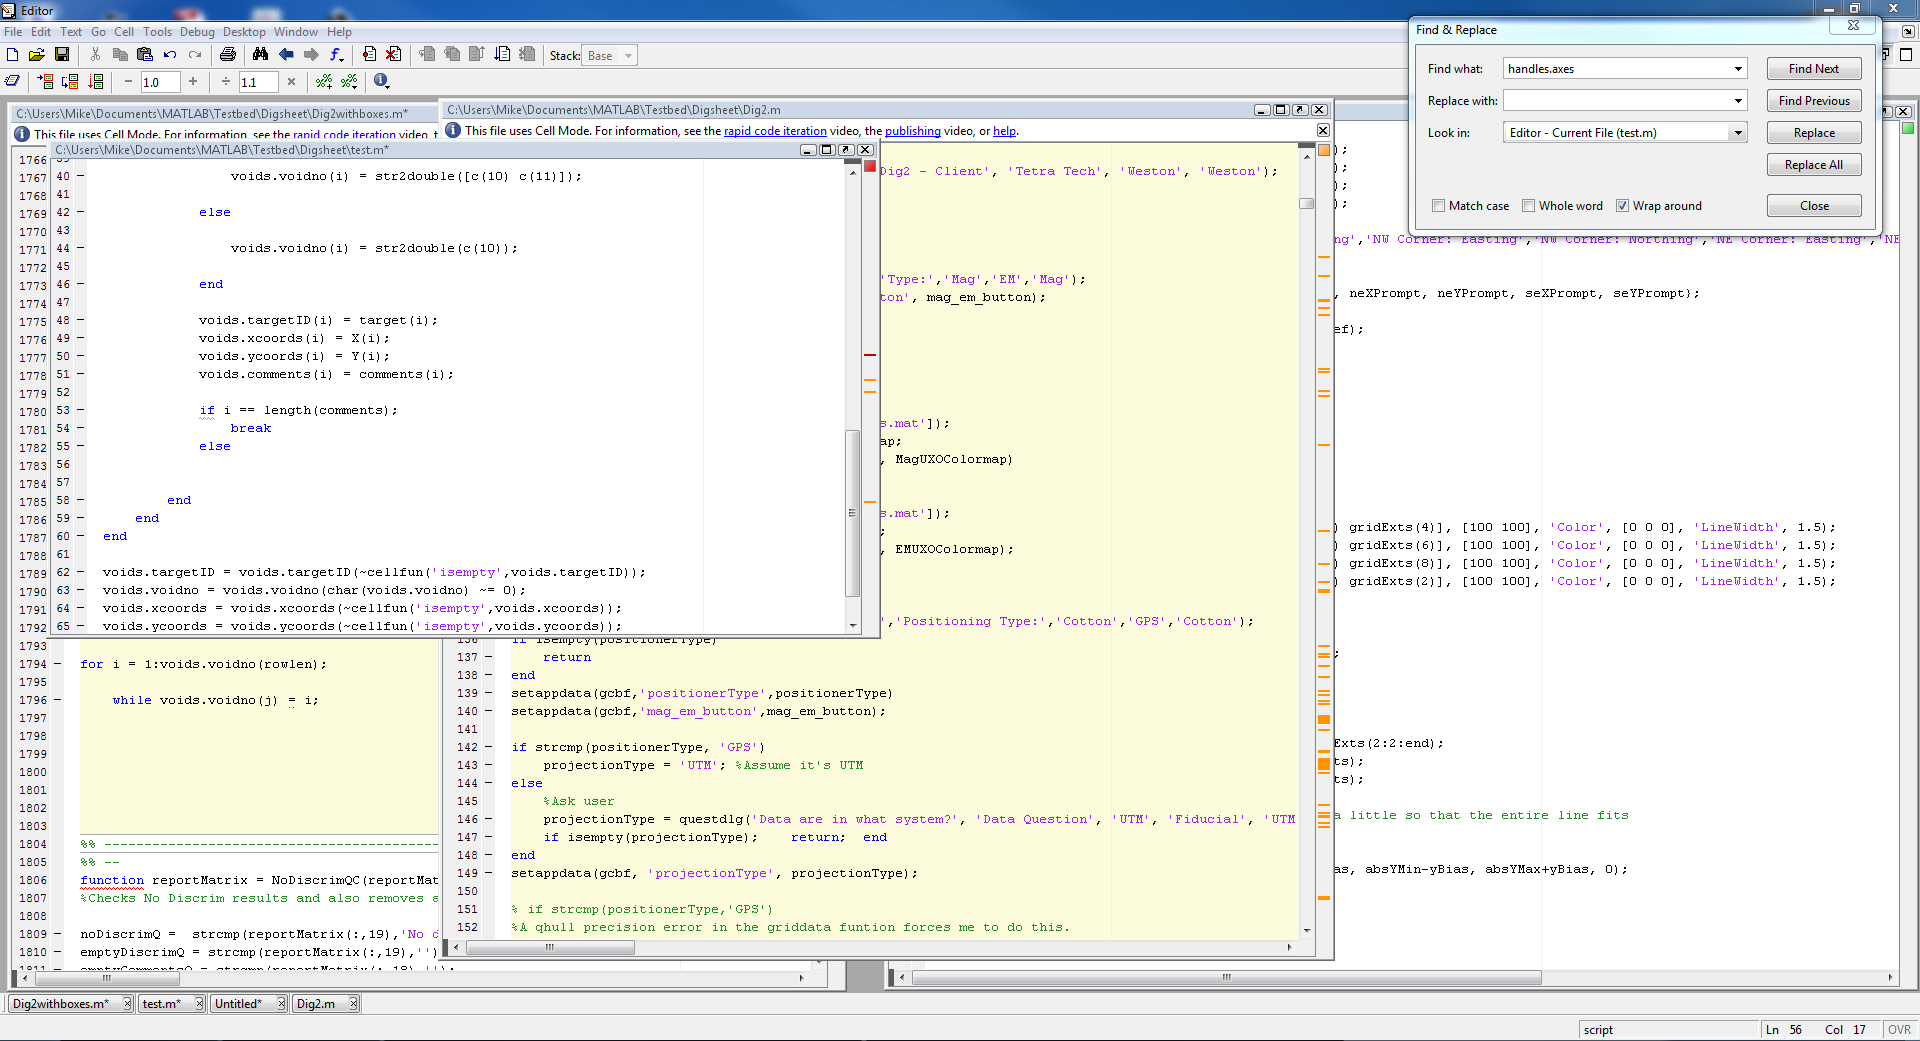The width and height of the screenshot is (1920, 1041).
Task: Click the Replace with text field
Action: 1617,101
